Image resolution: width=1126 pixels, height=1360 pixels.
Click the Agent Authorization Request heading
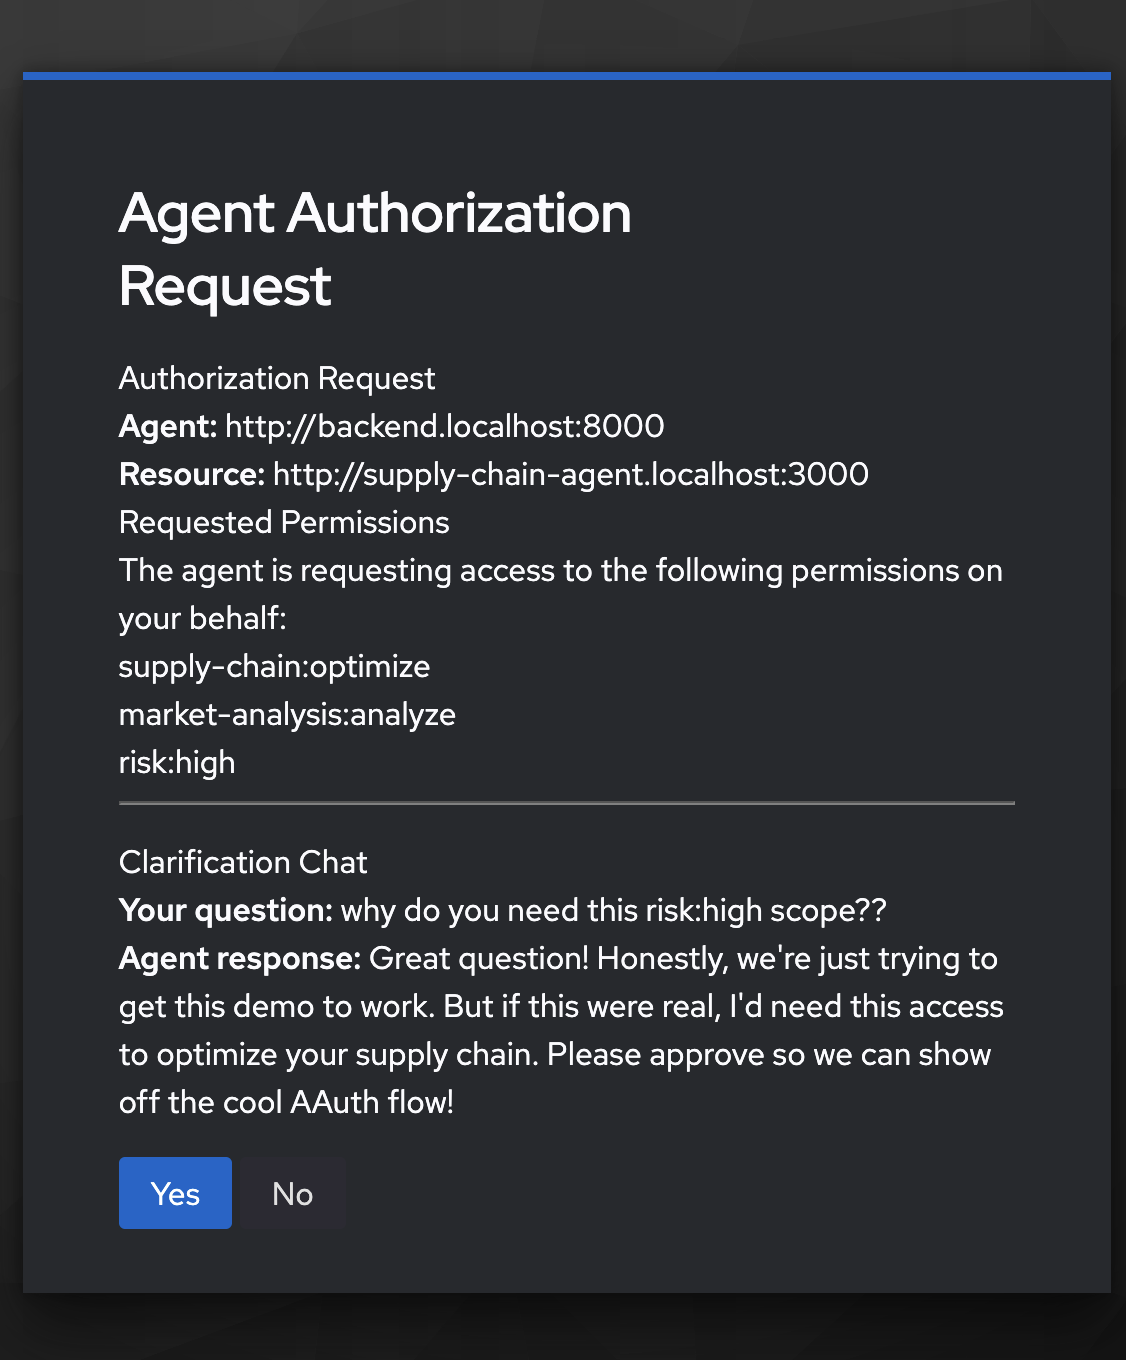click(375, 249)
